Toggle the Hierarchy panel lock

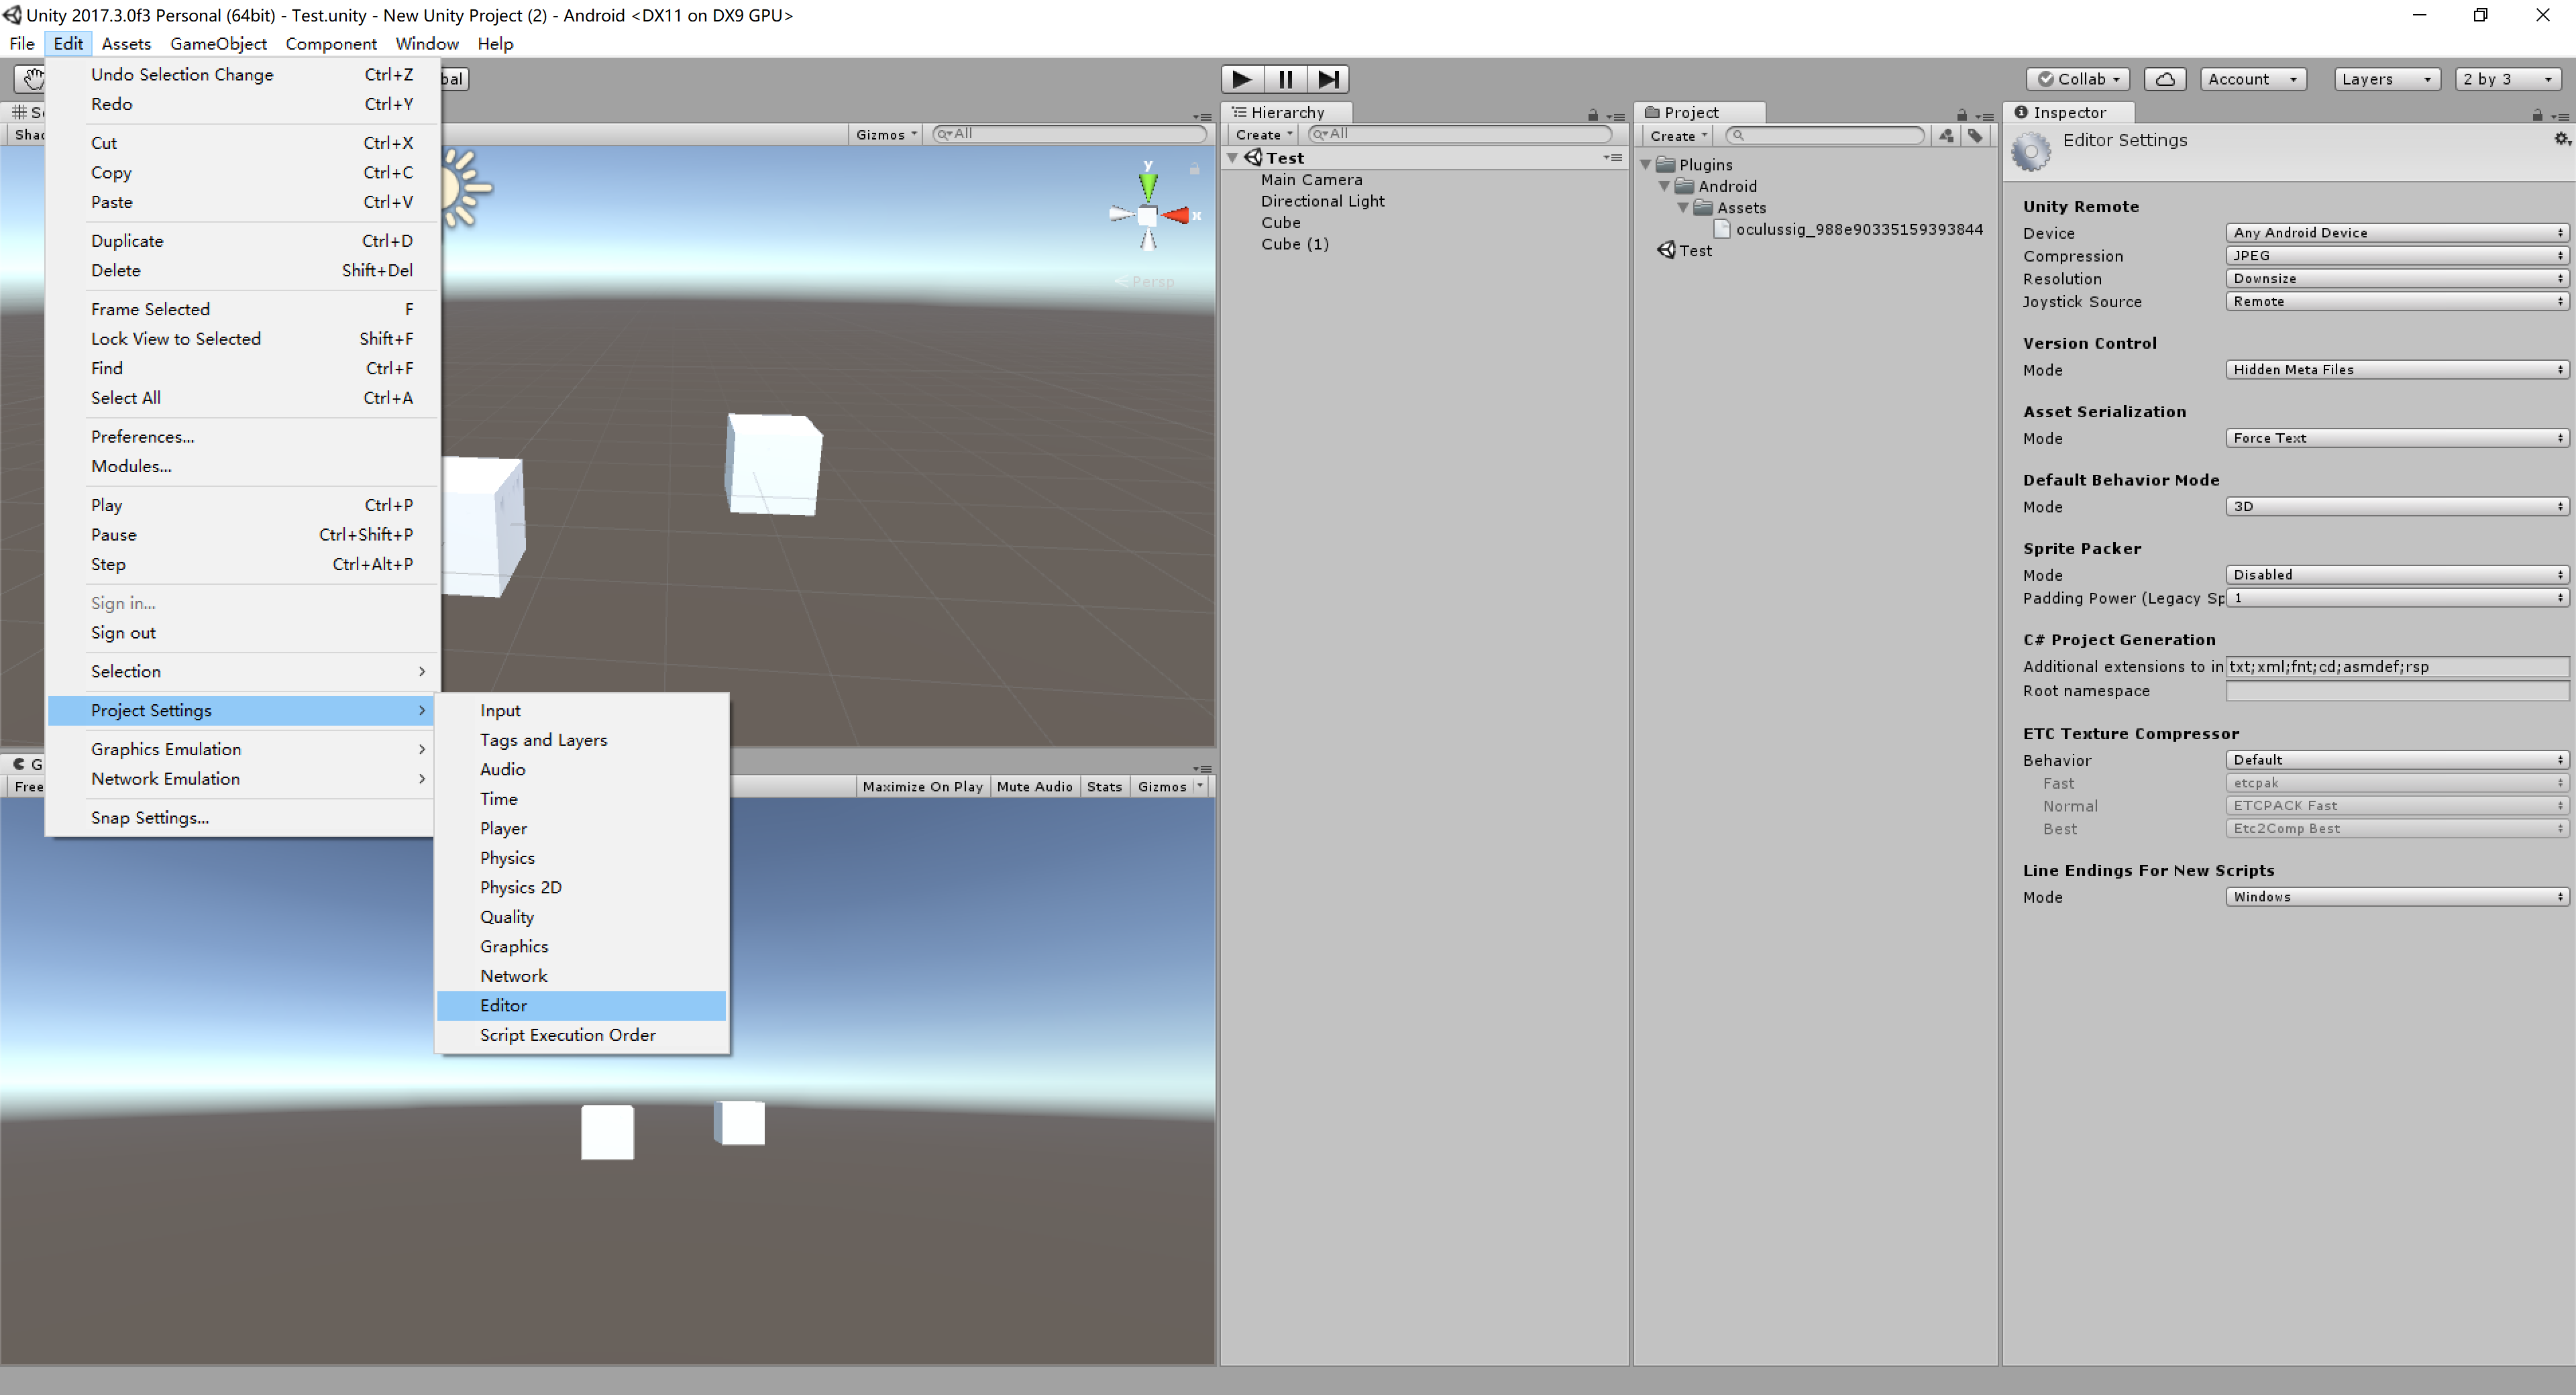pyautogui.click(x=1592, y=115)
